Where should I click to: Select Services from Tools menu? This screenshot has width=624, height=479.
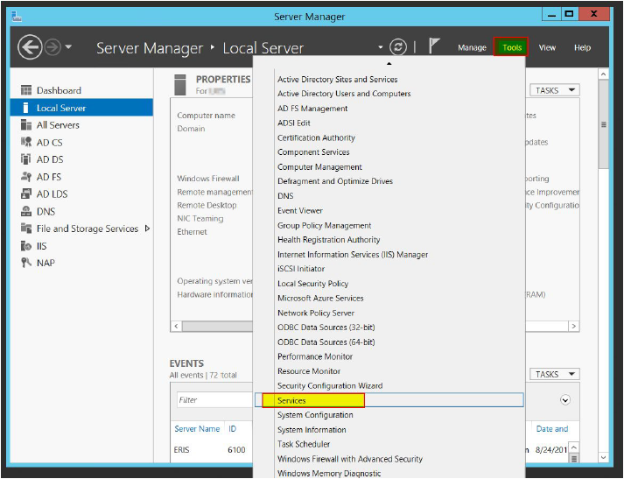pos(292,401)
